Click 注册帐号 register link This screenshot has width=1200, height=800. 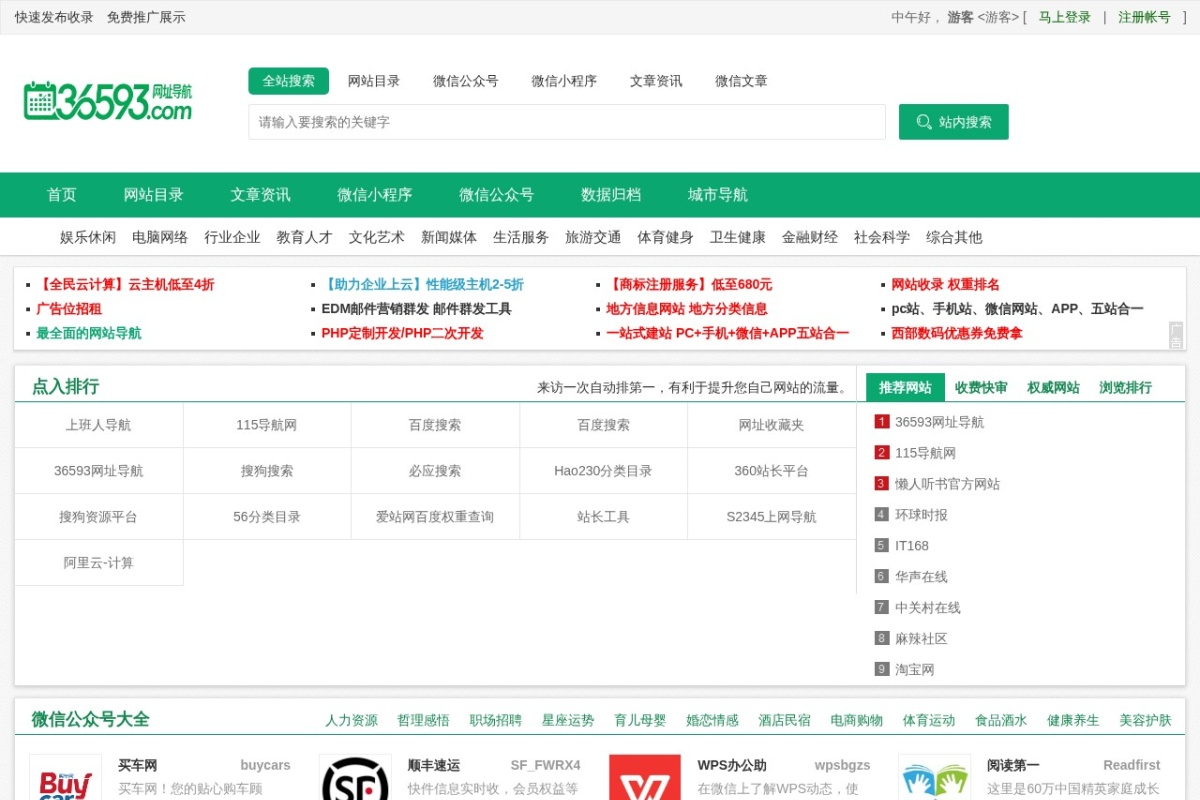pyautogui.click(x=1144, y=17)
